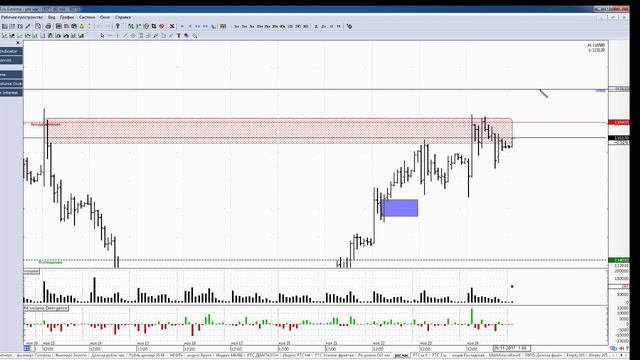The height and width of the screenshot is (360, 640).
Task: Select the text label T tool
Action: pos(179,36)
